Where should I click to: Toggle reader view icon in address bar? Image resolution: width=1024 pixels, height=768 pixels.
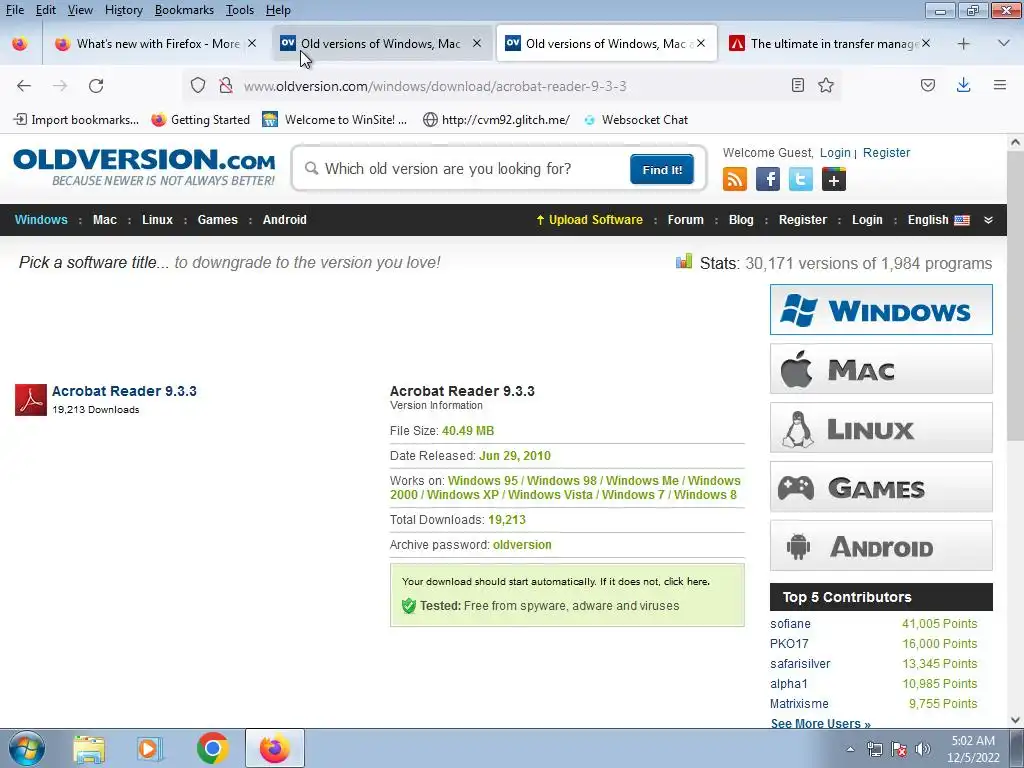coord(797,86)
